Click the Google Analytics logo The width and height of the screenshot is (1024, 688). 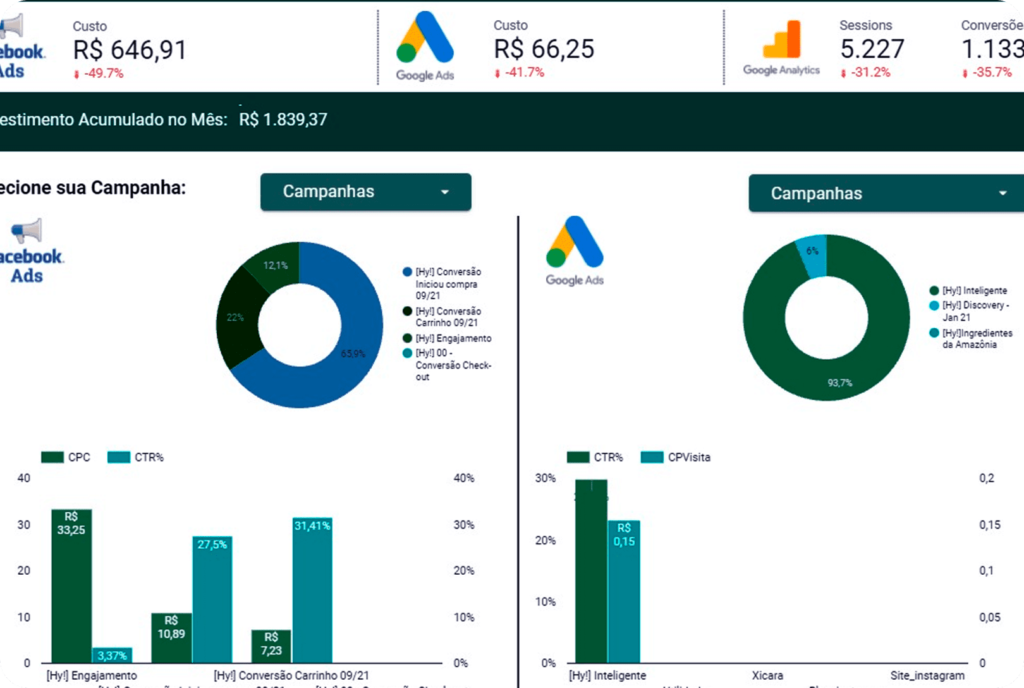tap(781, 47)
